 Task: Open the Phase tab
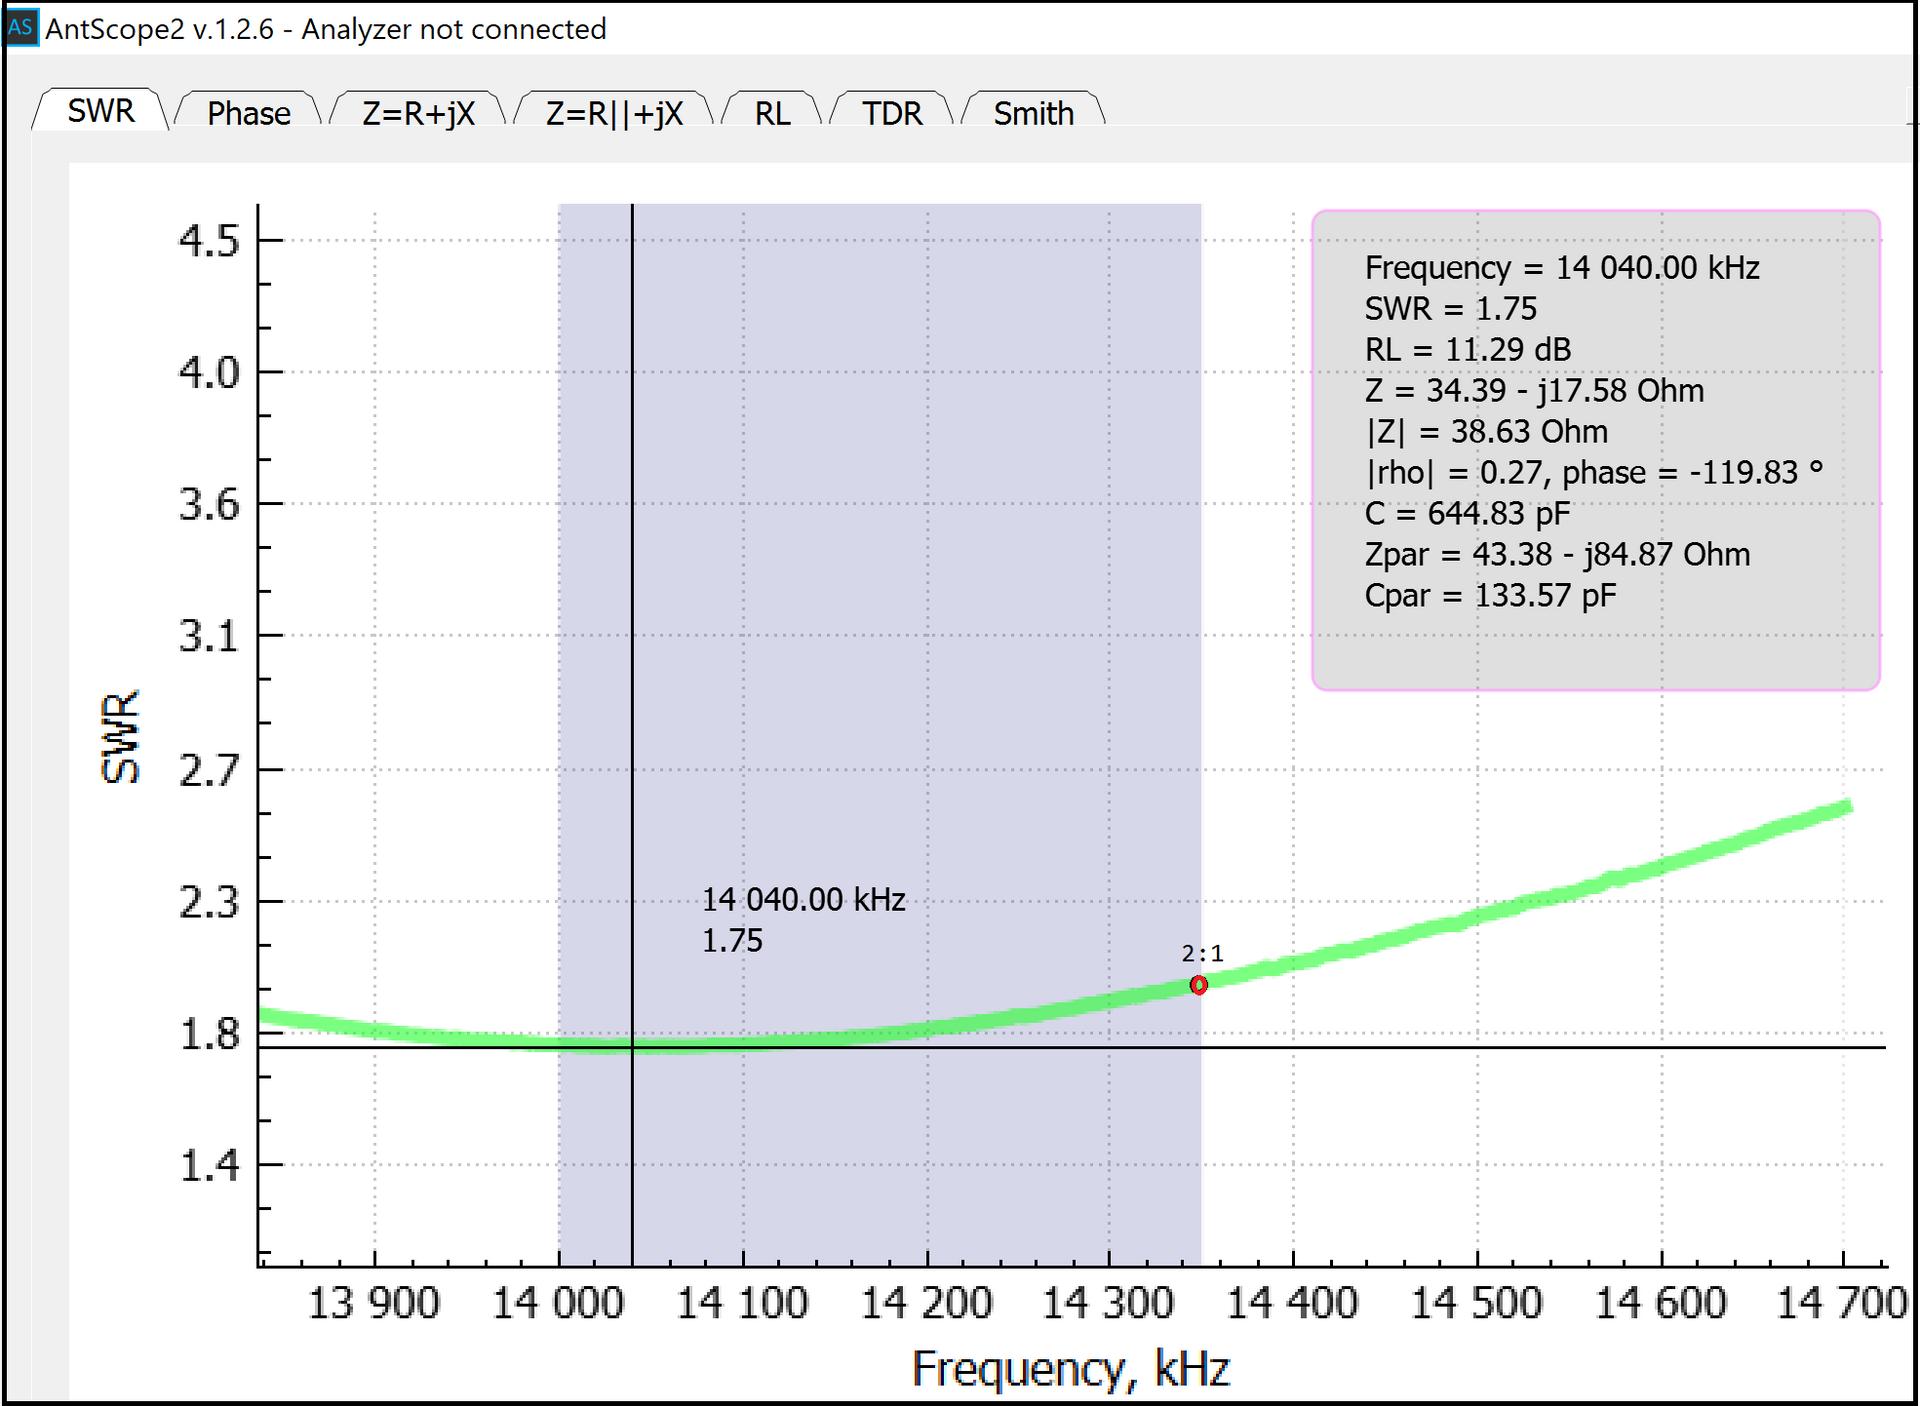[248, 113]
